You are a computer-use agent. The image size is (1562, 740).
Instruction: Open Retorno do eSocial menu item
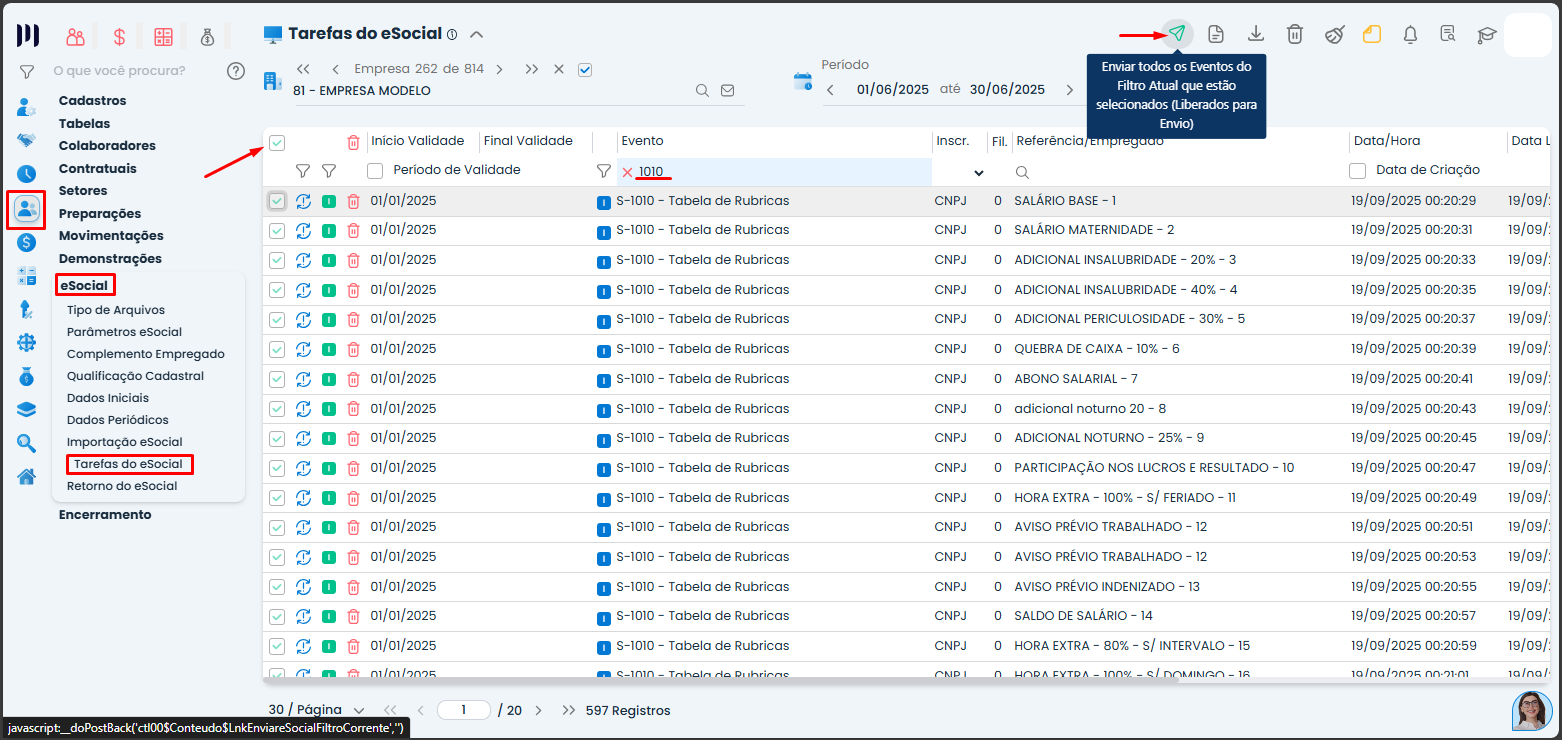point(122,486)
